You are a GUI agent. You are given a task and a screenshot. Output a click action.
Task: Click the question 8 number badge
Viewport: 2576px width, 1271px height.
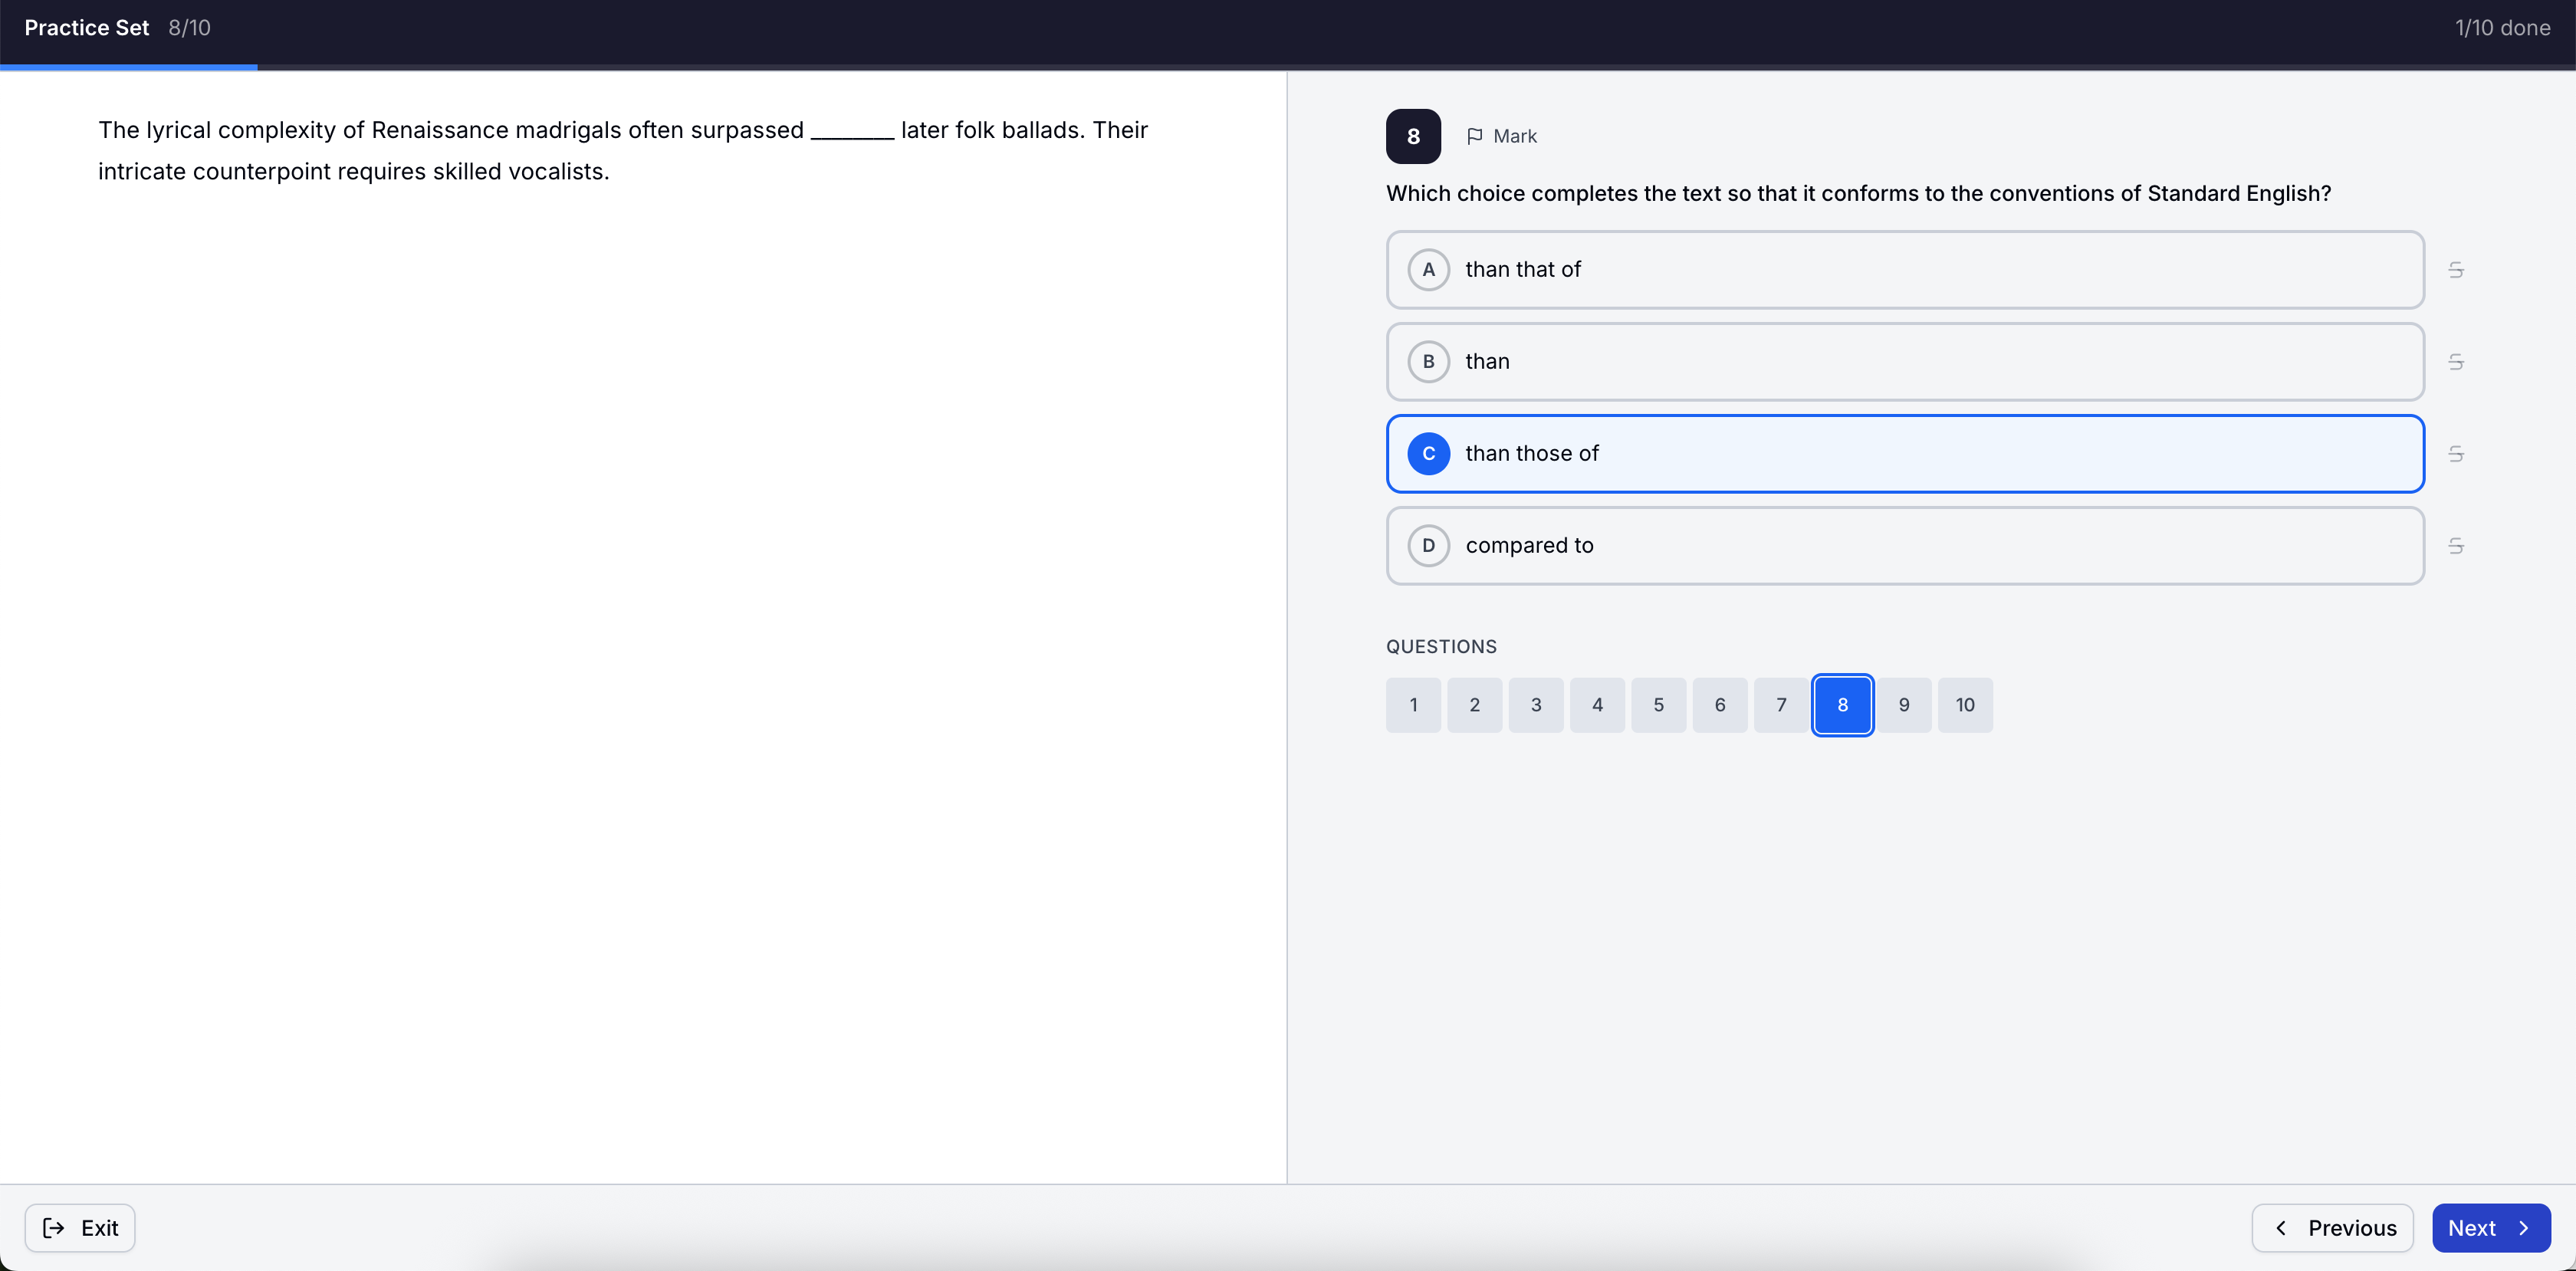coord(1413,136)
